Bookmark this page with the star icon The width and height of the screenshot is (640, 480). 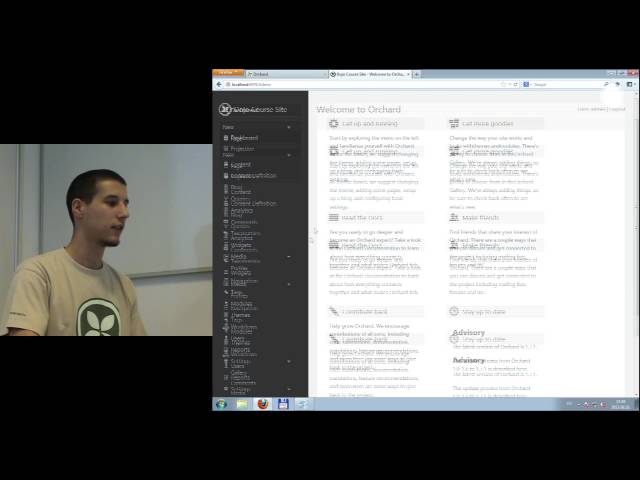[x=503, y=84]
